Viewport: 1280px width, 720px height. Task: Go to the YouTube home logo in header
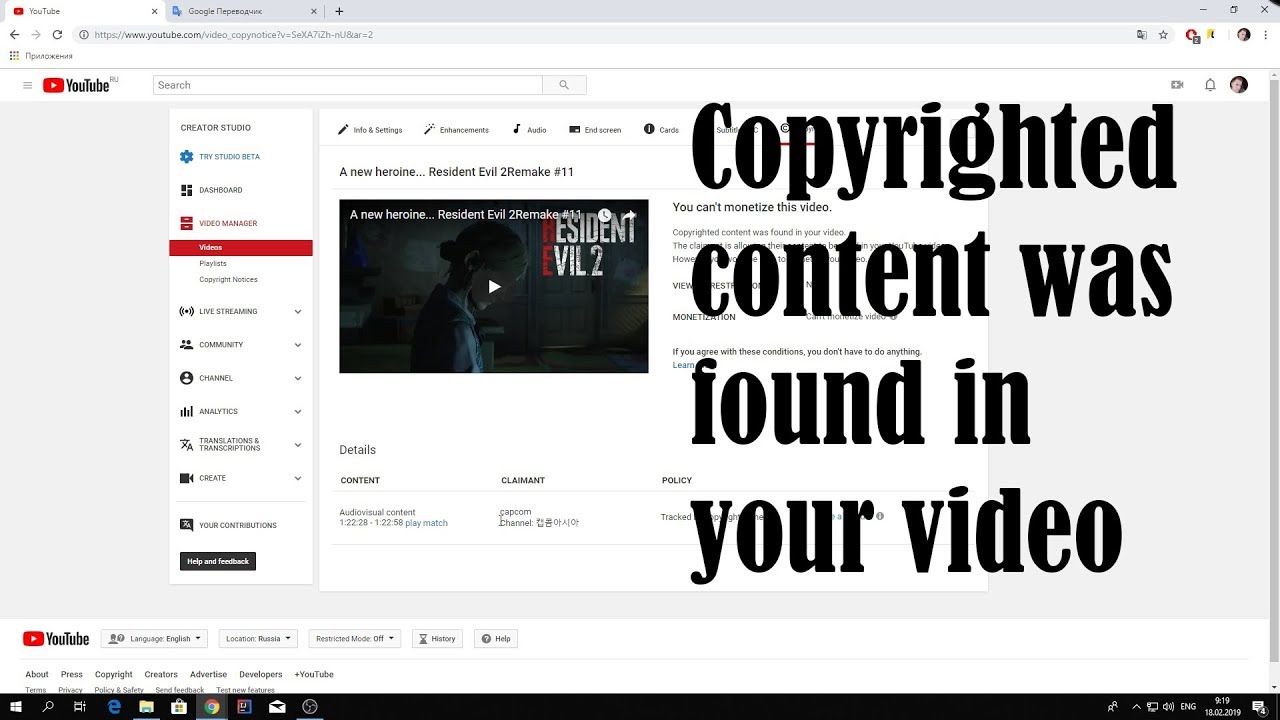(x=78, y=85)
